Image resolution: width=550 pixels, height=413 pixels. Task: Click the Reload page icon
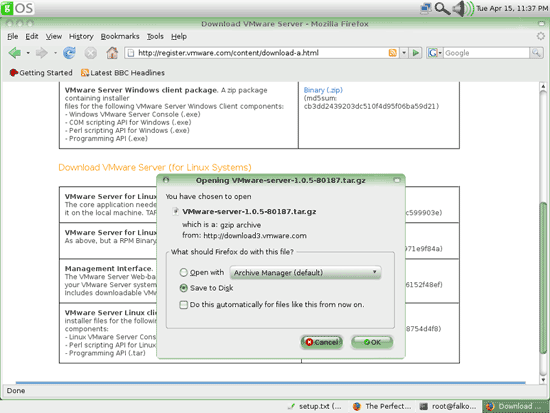point(69,53)
